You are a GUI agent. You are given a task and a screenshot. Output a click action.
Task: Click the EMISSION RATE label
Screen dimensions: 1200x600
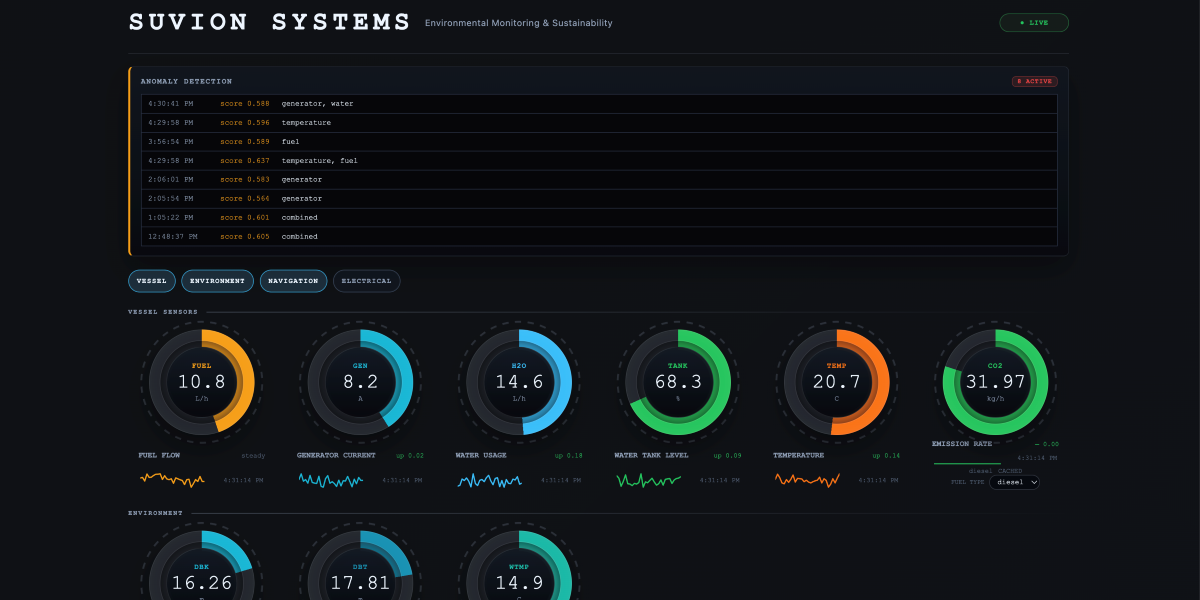(x=962, y=443)
